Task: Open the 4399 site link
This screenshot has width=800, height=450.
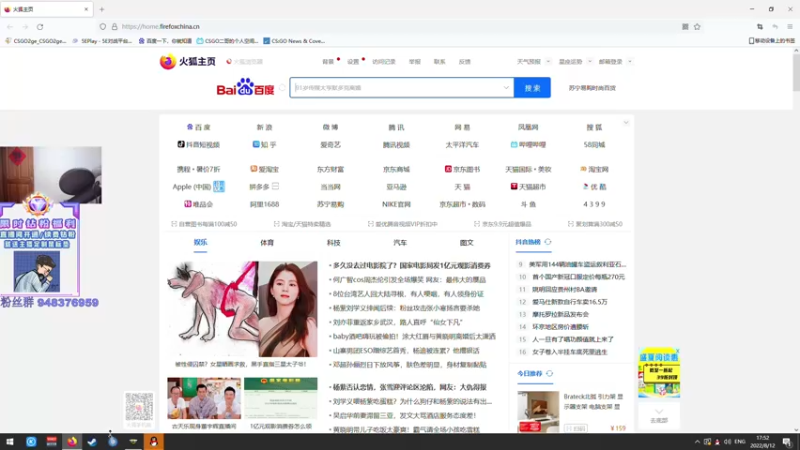Action: 594,204
